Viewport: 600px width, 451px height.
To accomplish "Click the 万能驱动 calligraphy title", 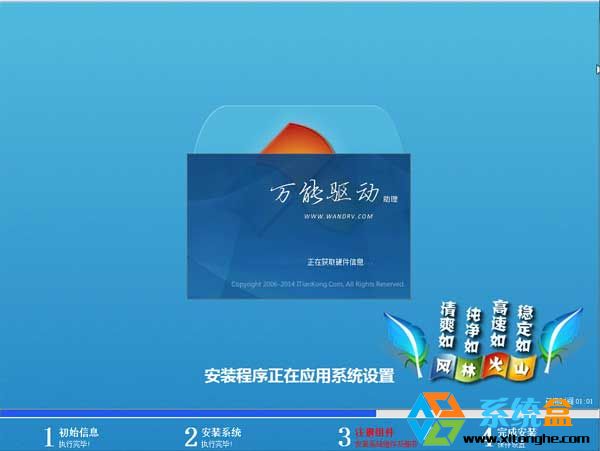I will (324, 192).
